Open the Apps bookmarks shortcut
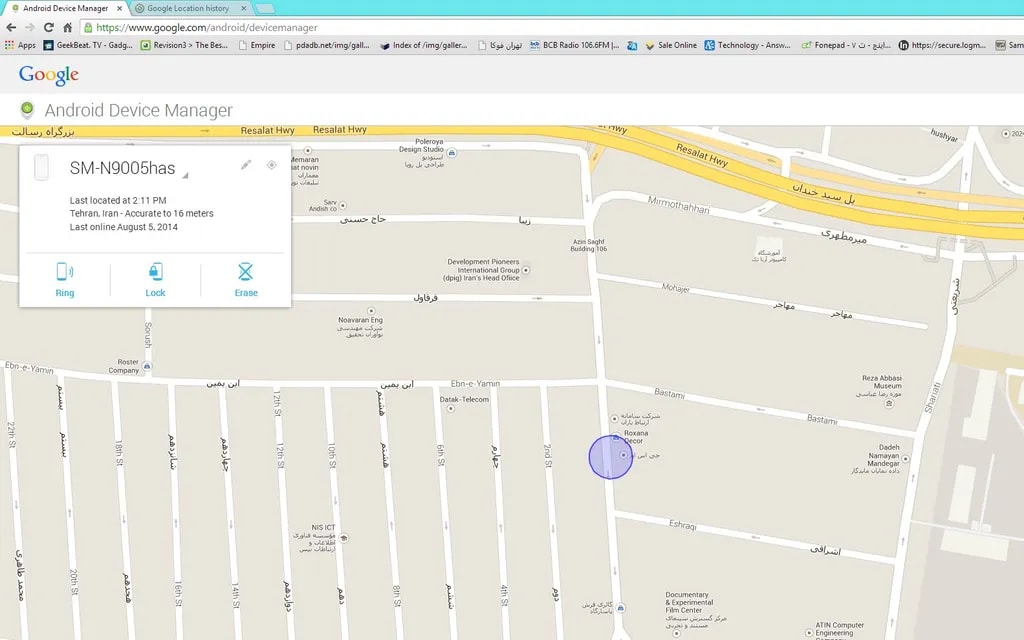Screen dimensions: 1024x640 [20, 45]
